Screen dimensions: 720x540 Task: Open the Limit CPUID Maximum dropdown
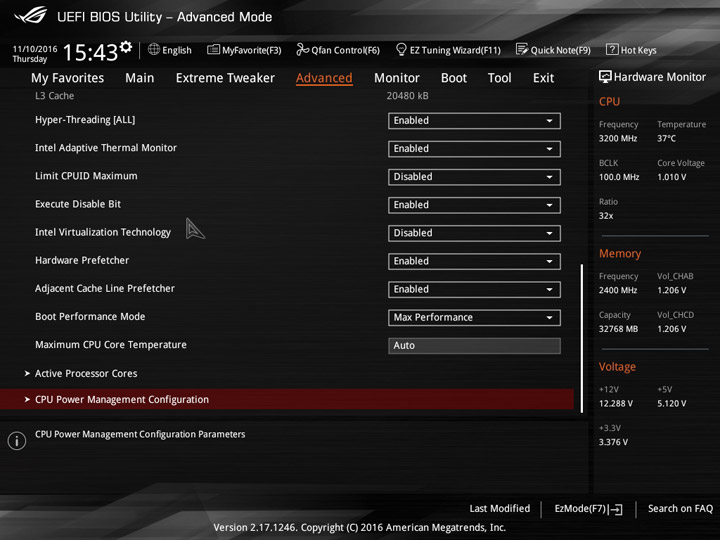(474, 177)
